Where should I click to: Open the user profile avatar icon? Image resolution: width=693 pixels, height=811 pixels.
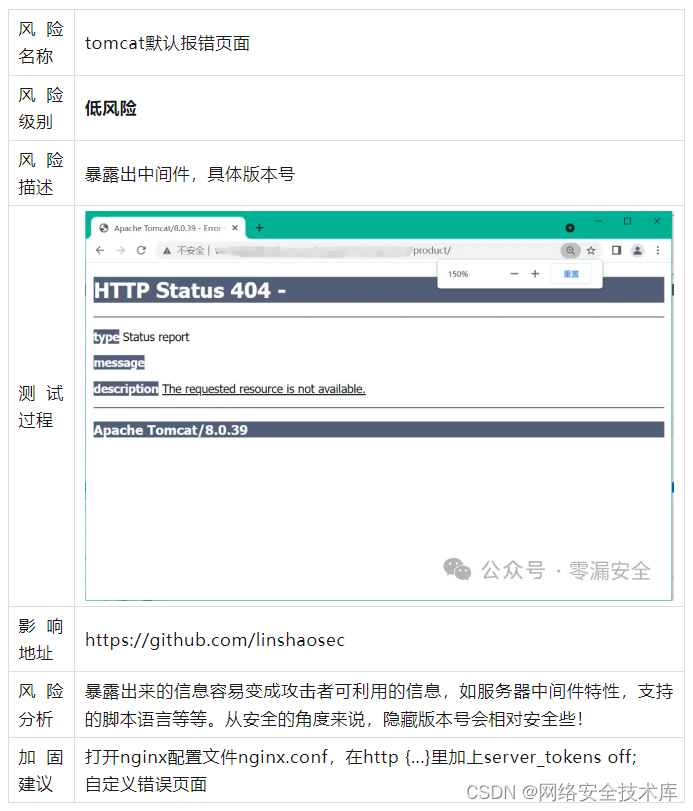point(637,250)
